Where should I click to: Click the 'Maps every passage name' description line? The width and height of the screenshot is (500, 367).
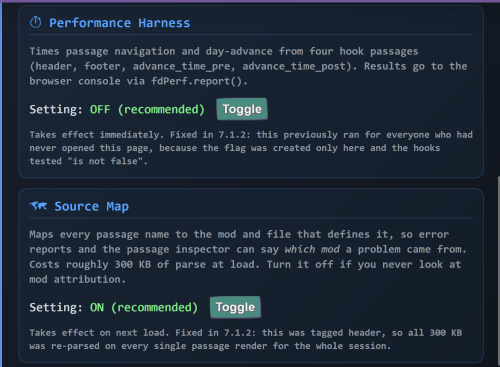tap(239, 234)
